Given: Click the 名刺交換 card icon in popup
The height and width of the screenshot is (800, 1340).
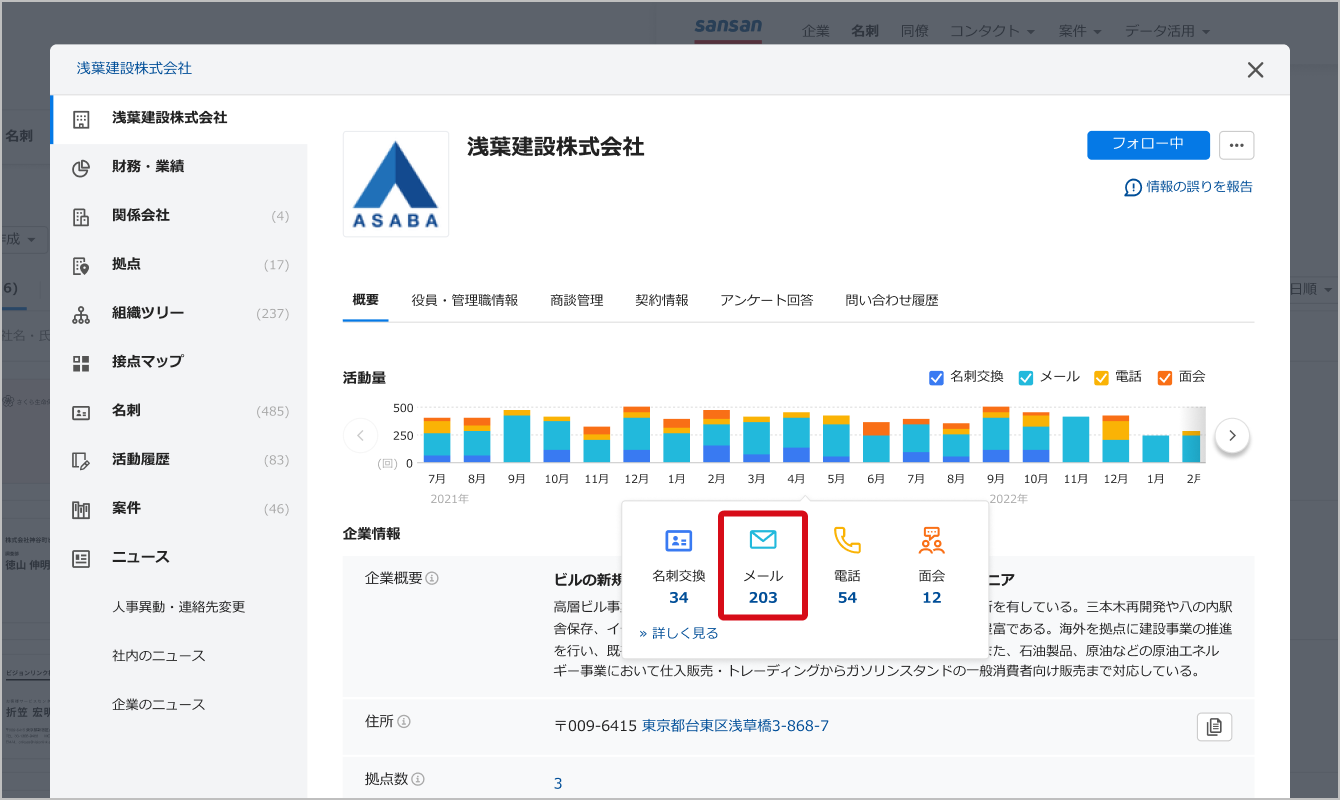Looking at the screenshot, I should tap(679, 541).
